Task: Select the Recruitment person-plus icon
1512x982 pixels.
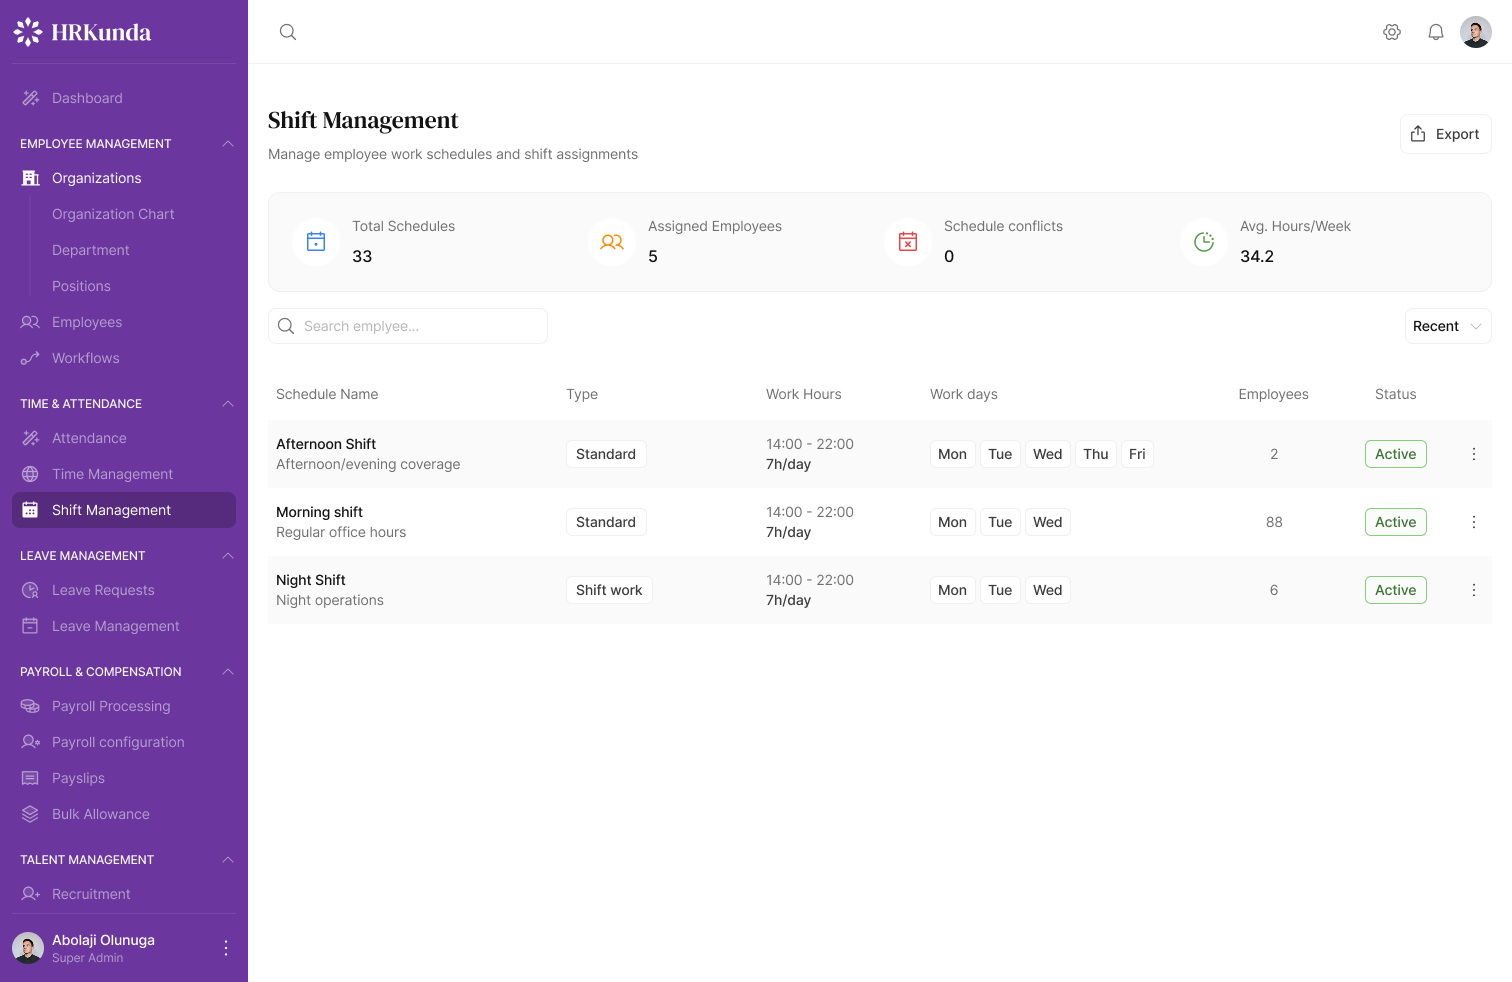Action: pyautogui.click(x=29, y=893)
